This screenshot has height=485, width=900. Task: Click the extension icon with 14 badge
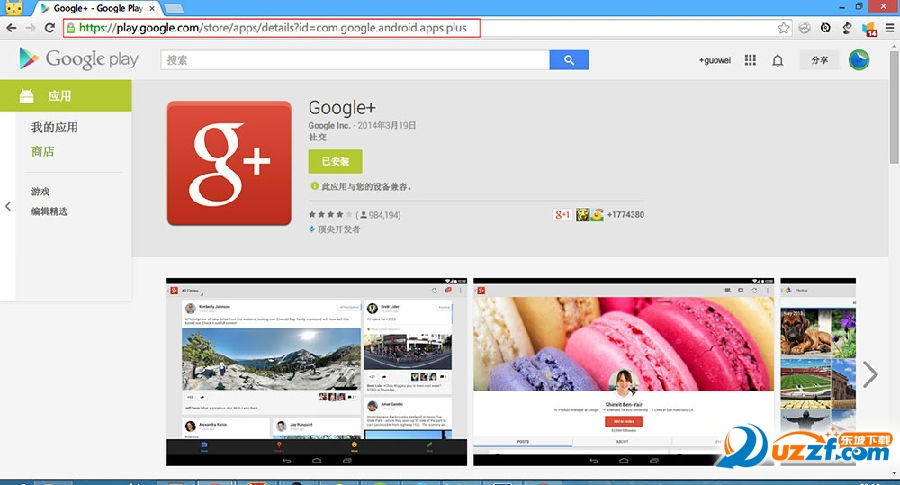pyautogui.click(x=869, y=28)
